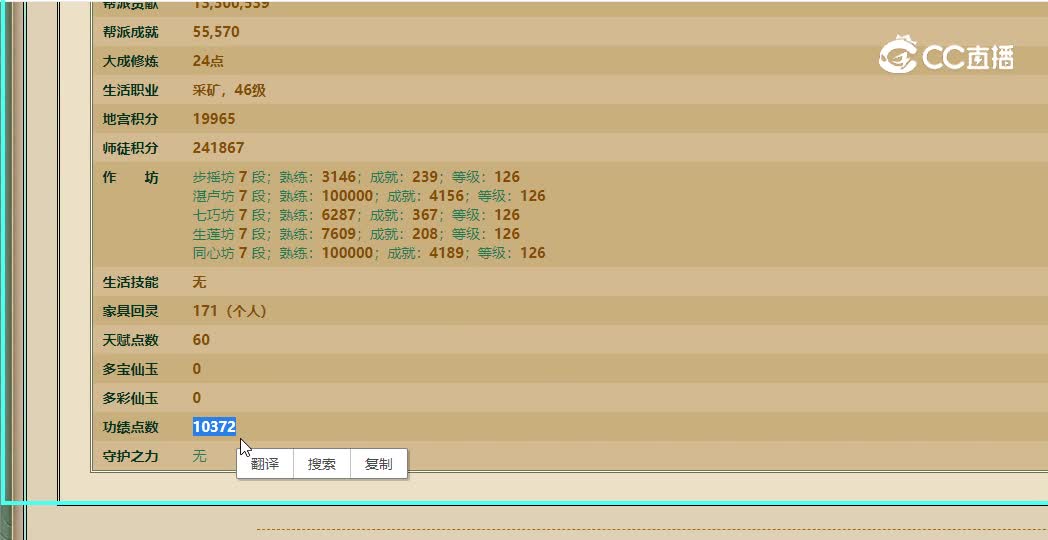Click the 帮派成就 value 55,570

(216, 32)
